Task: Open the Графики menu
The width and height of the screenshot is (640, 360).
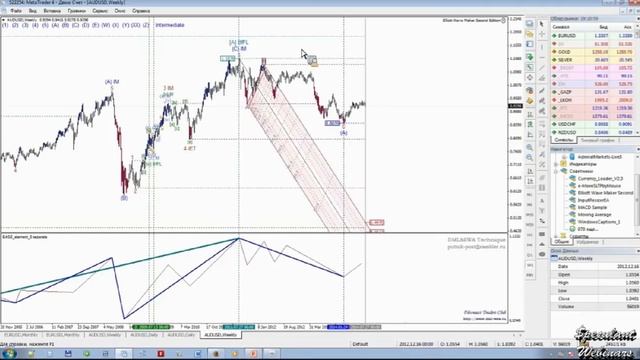Action: click(76, 11)
